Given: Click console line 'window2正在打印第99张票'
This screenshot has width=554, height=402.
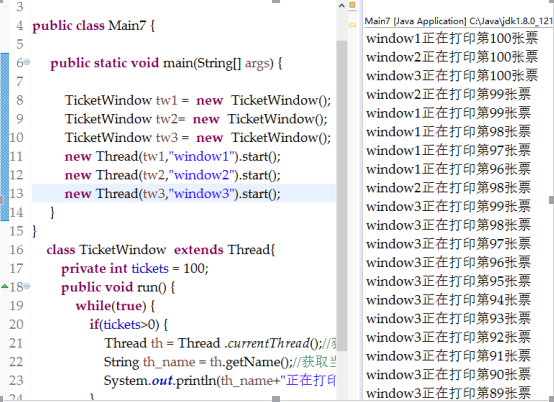Looking at the screenshot, I should (448, 94).
